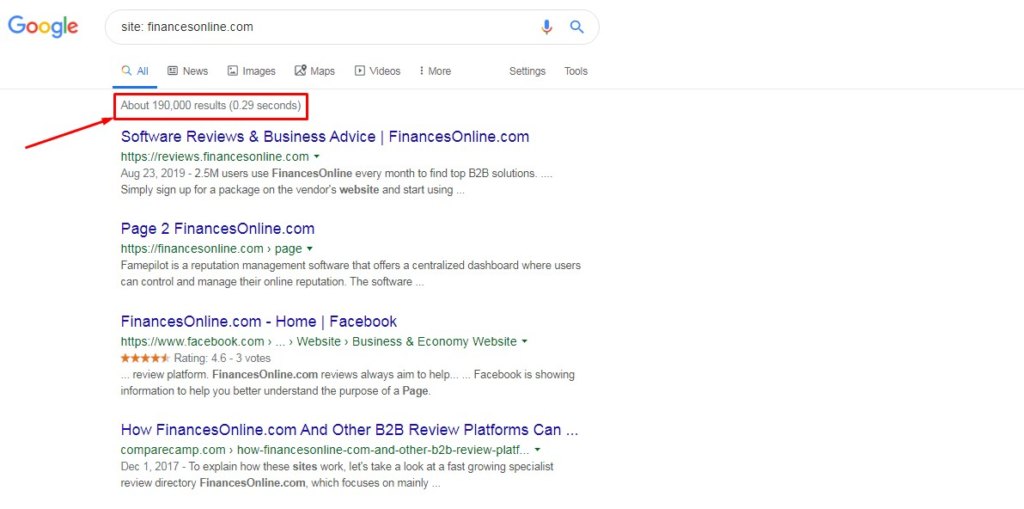Switch to the Videos tab
Viewport: 1024px width, 509px height.
[377, 71]
